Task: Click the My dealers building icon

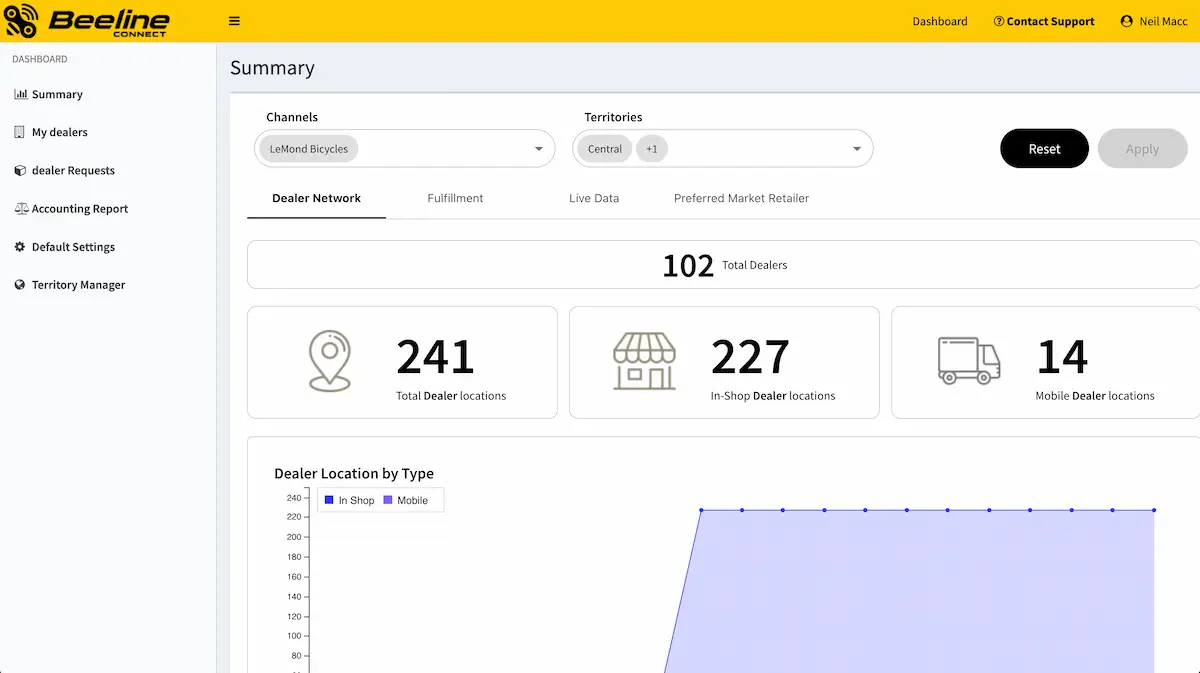Action: [20, 132]
